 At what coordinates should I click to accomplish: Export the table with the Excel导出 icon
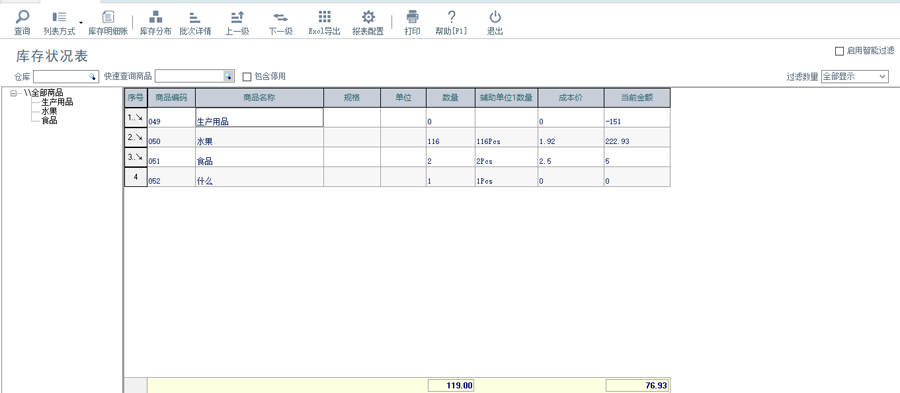324,17
